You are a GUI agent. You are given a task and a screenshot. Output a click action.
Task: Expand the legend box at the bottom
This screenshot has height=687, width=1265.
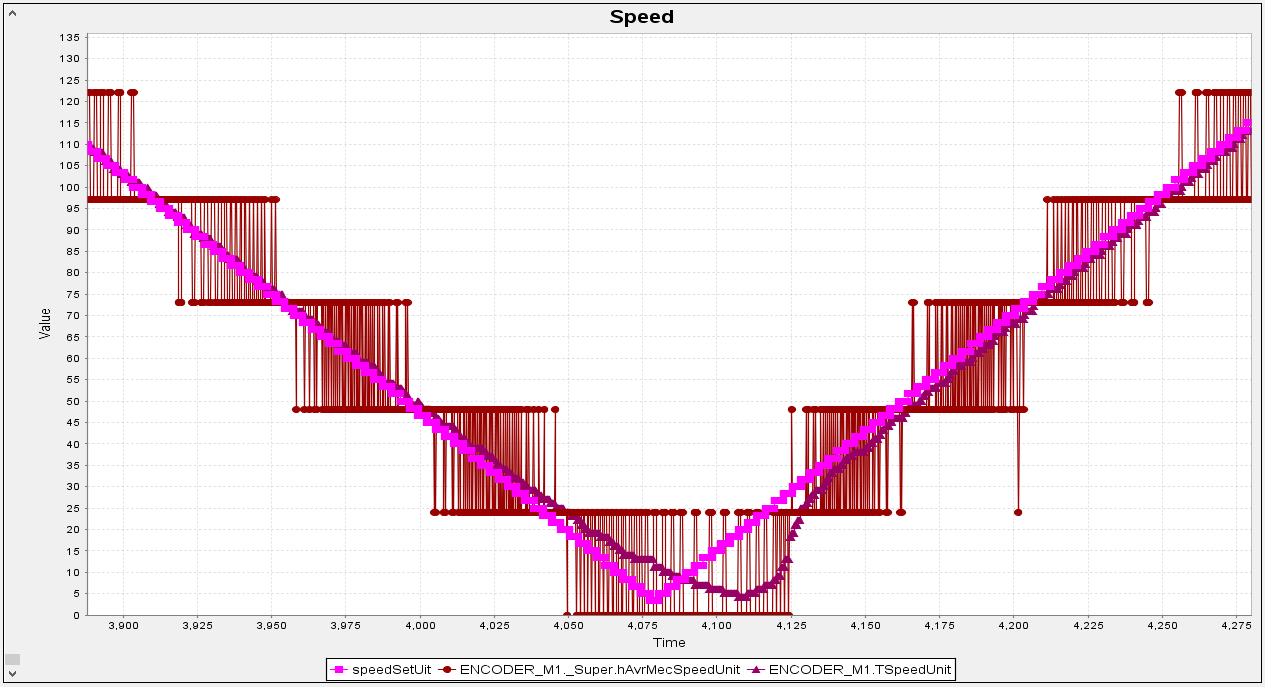tap(642, 669)
